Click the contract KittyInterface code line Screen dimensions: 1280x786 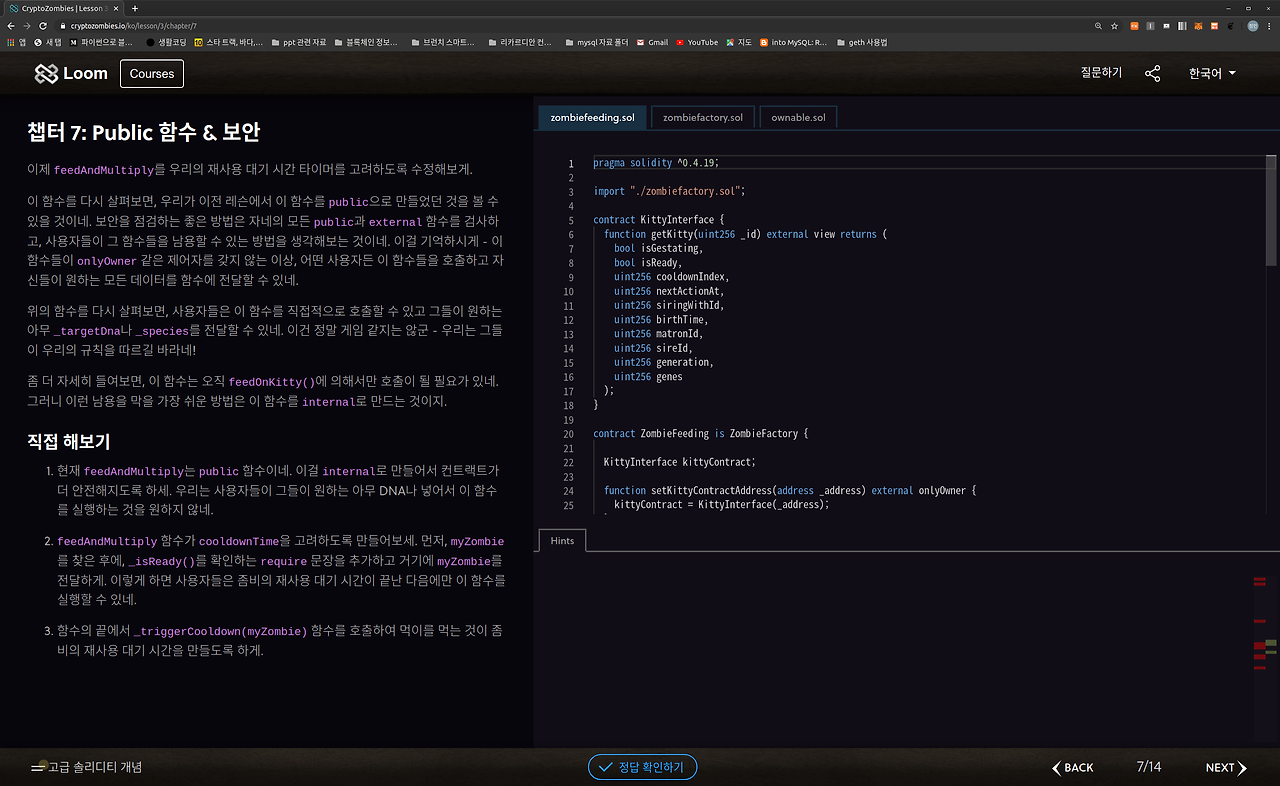658,220
